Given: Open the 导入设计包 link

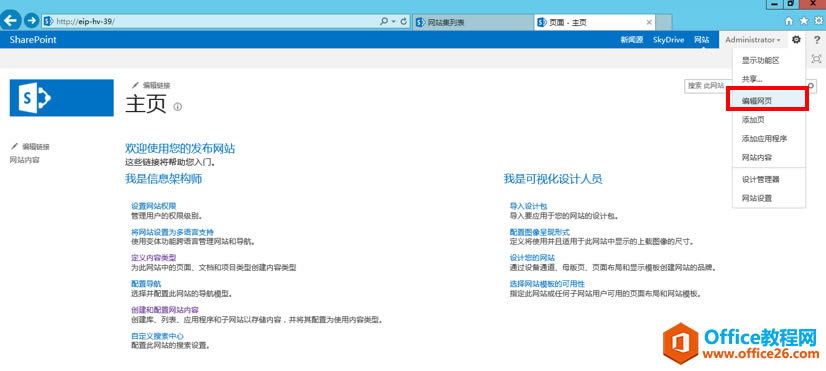Looking at the screenshot, I should click(528, 206).
